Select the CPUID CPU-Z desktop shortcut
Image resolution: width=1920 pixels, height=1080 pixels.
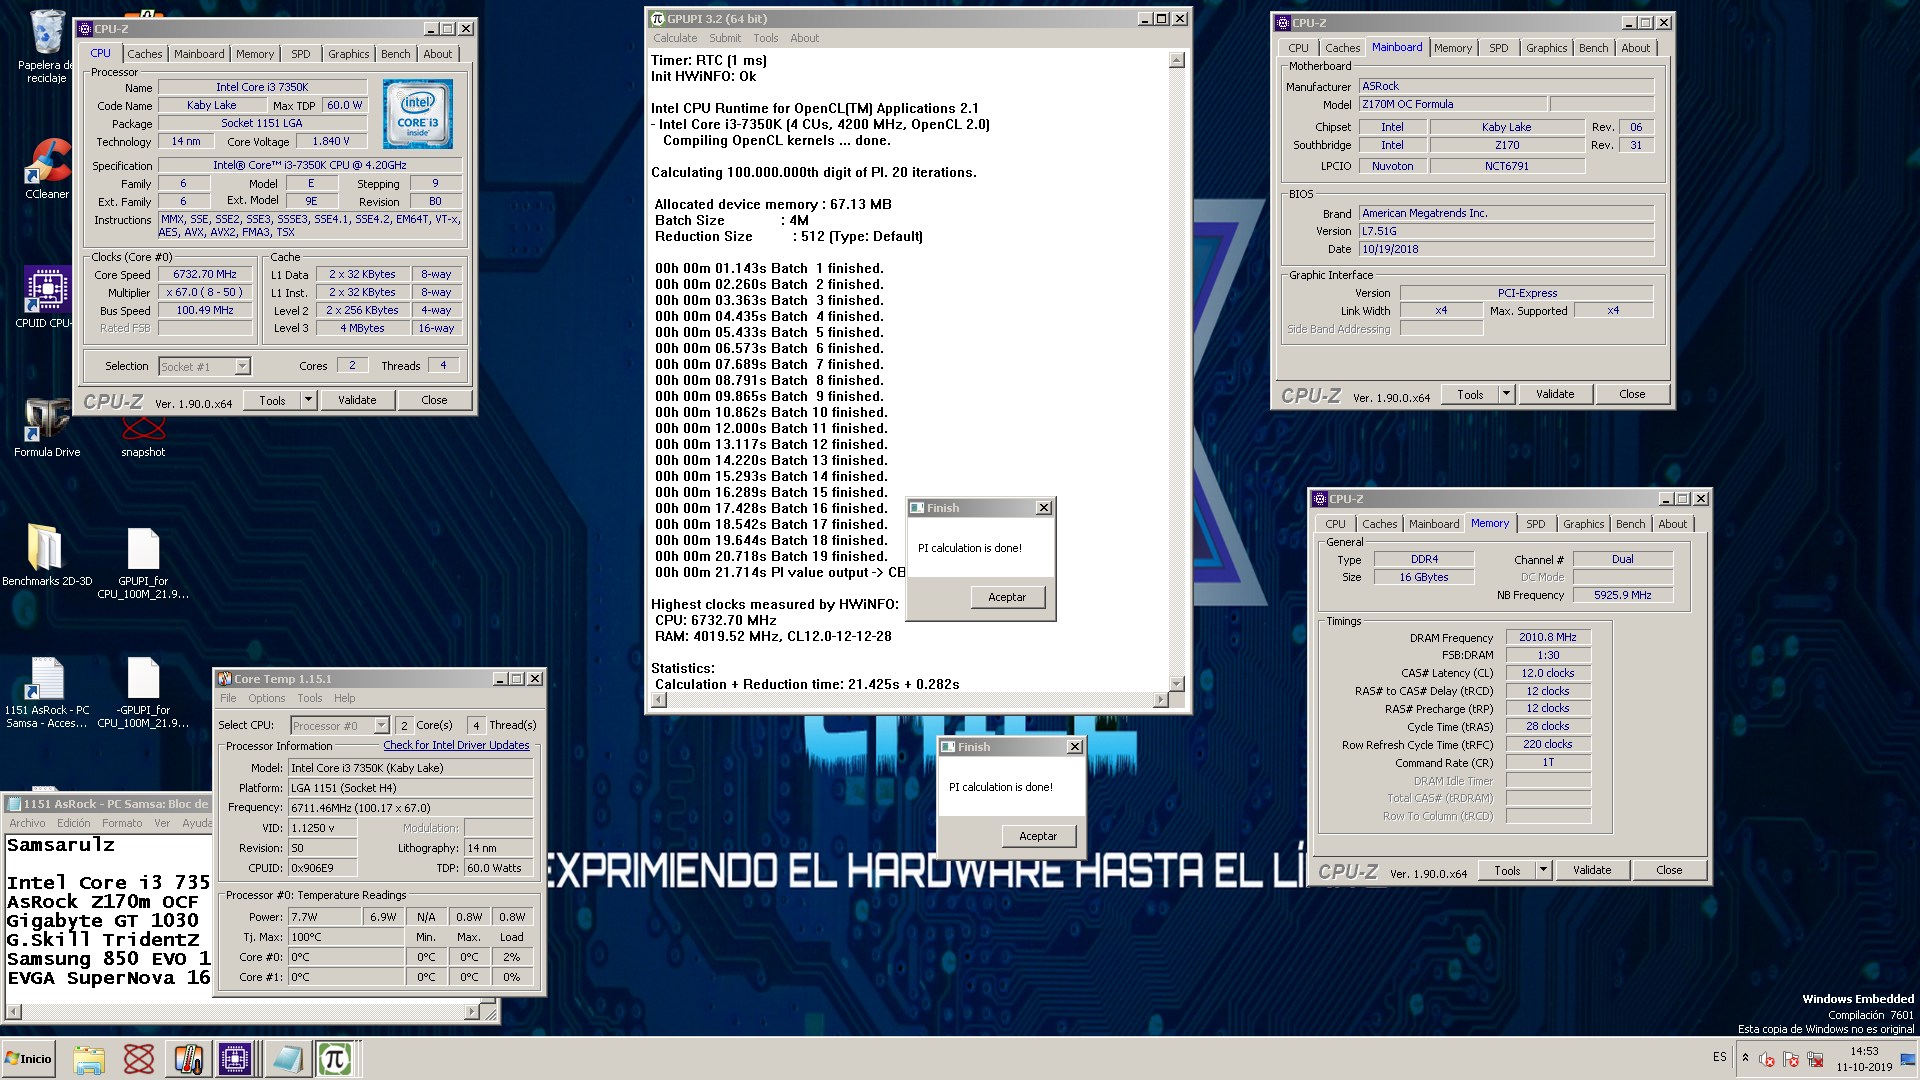[45, 298]
